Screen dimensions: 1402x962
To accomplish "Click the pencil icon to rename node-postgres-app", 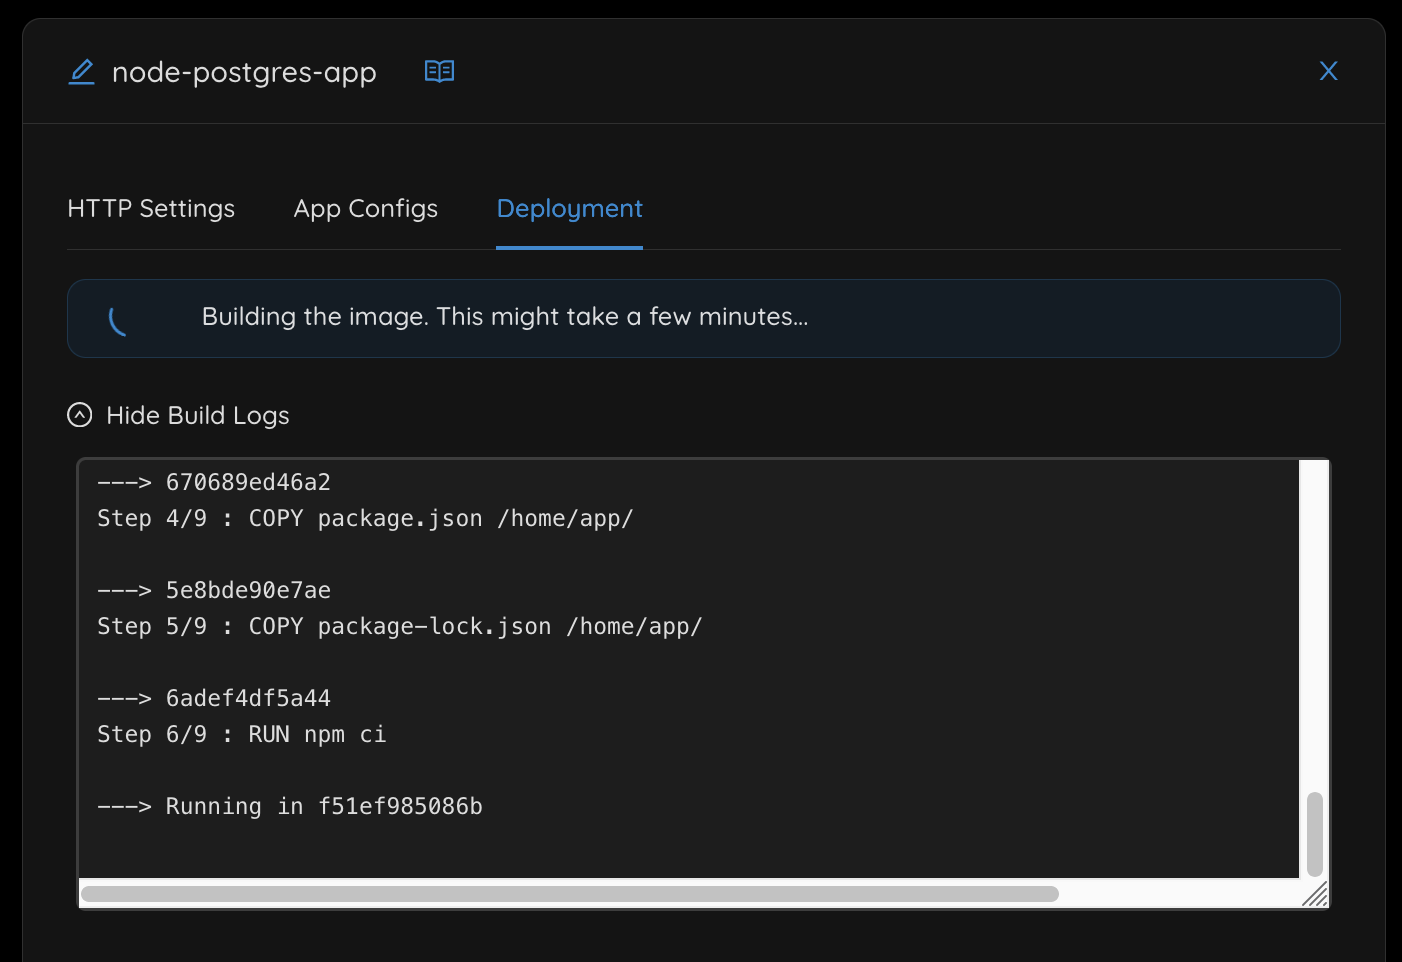I will (x=81, y=71).
